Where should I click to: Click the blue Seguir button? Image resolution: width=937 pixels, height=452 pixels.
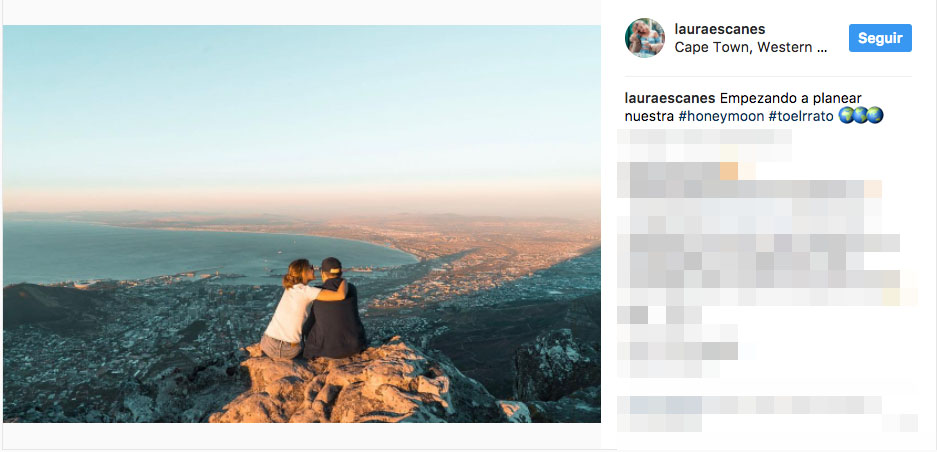click(880, 38)
